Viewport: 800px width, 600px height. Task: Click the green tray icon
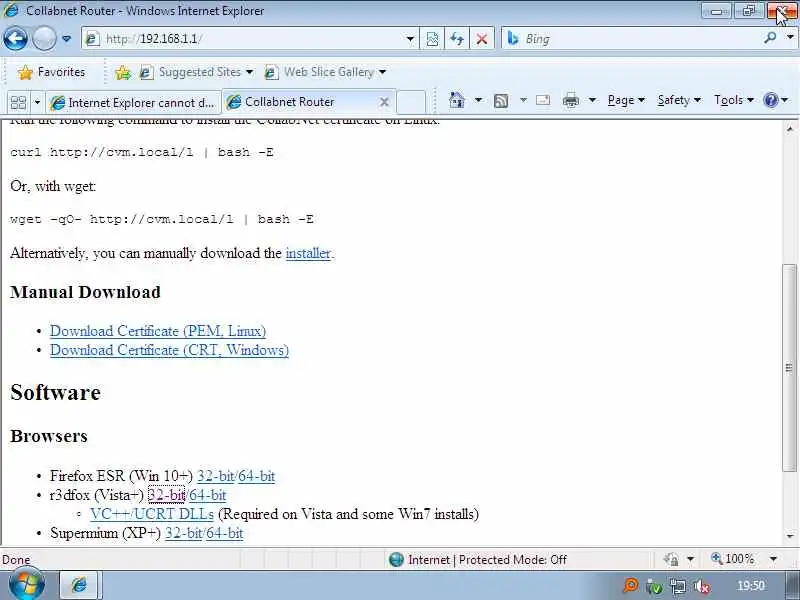click(x=654, y=587)
